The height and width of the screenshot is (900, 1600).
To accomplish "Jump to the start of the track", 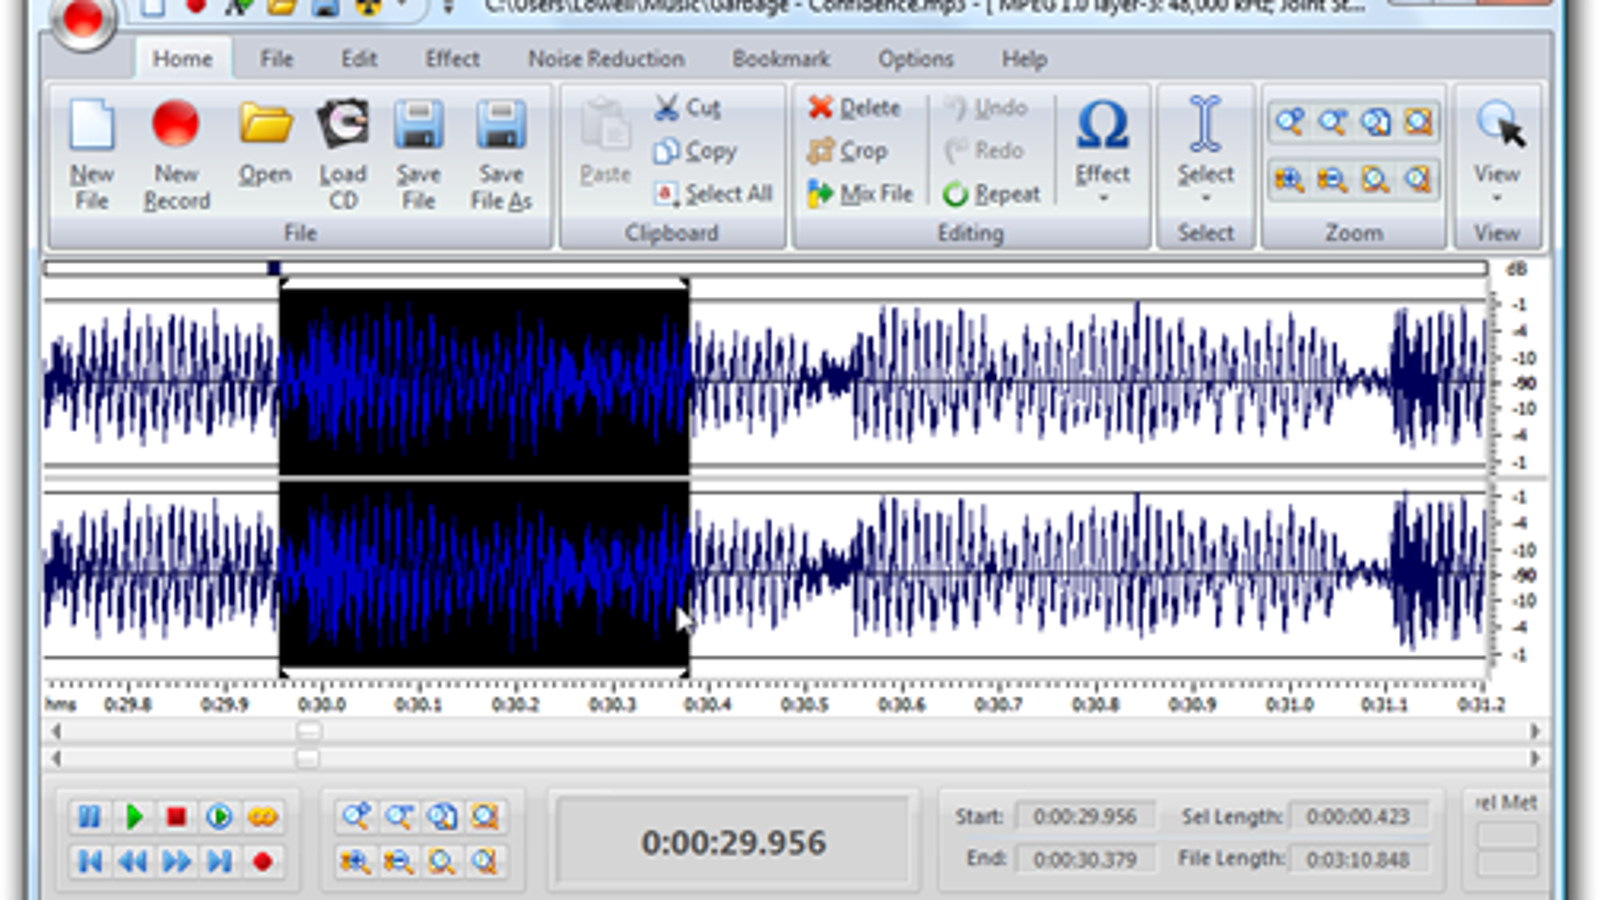I will [x=89, y=861].
